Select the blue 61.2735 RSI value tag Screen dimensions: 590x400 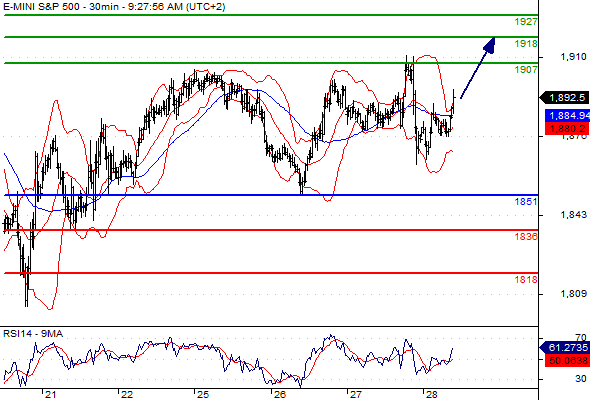click(x=565, y=348)
